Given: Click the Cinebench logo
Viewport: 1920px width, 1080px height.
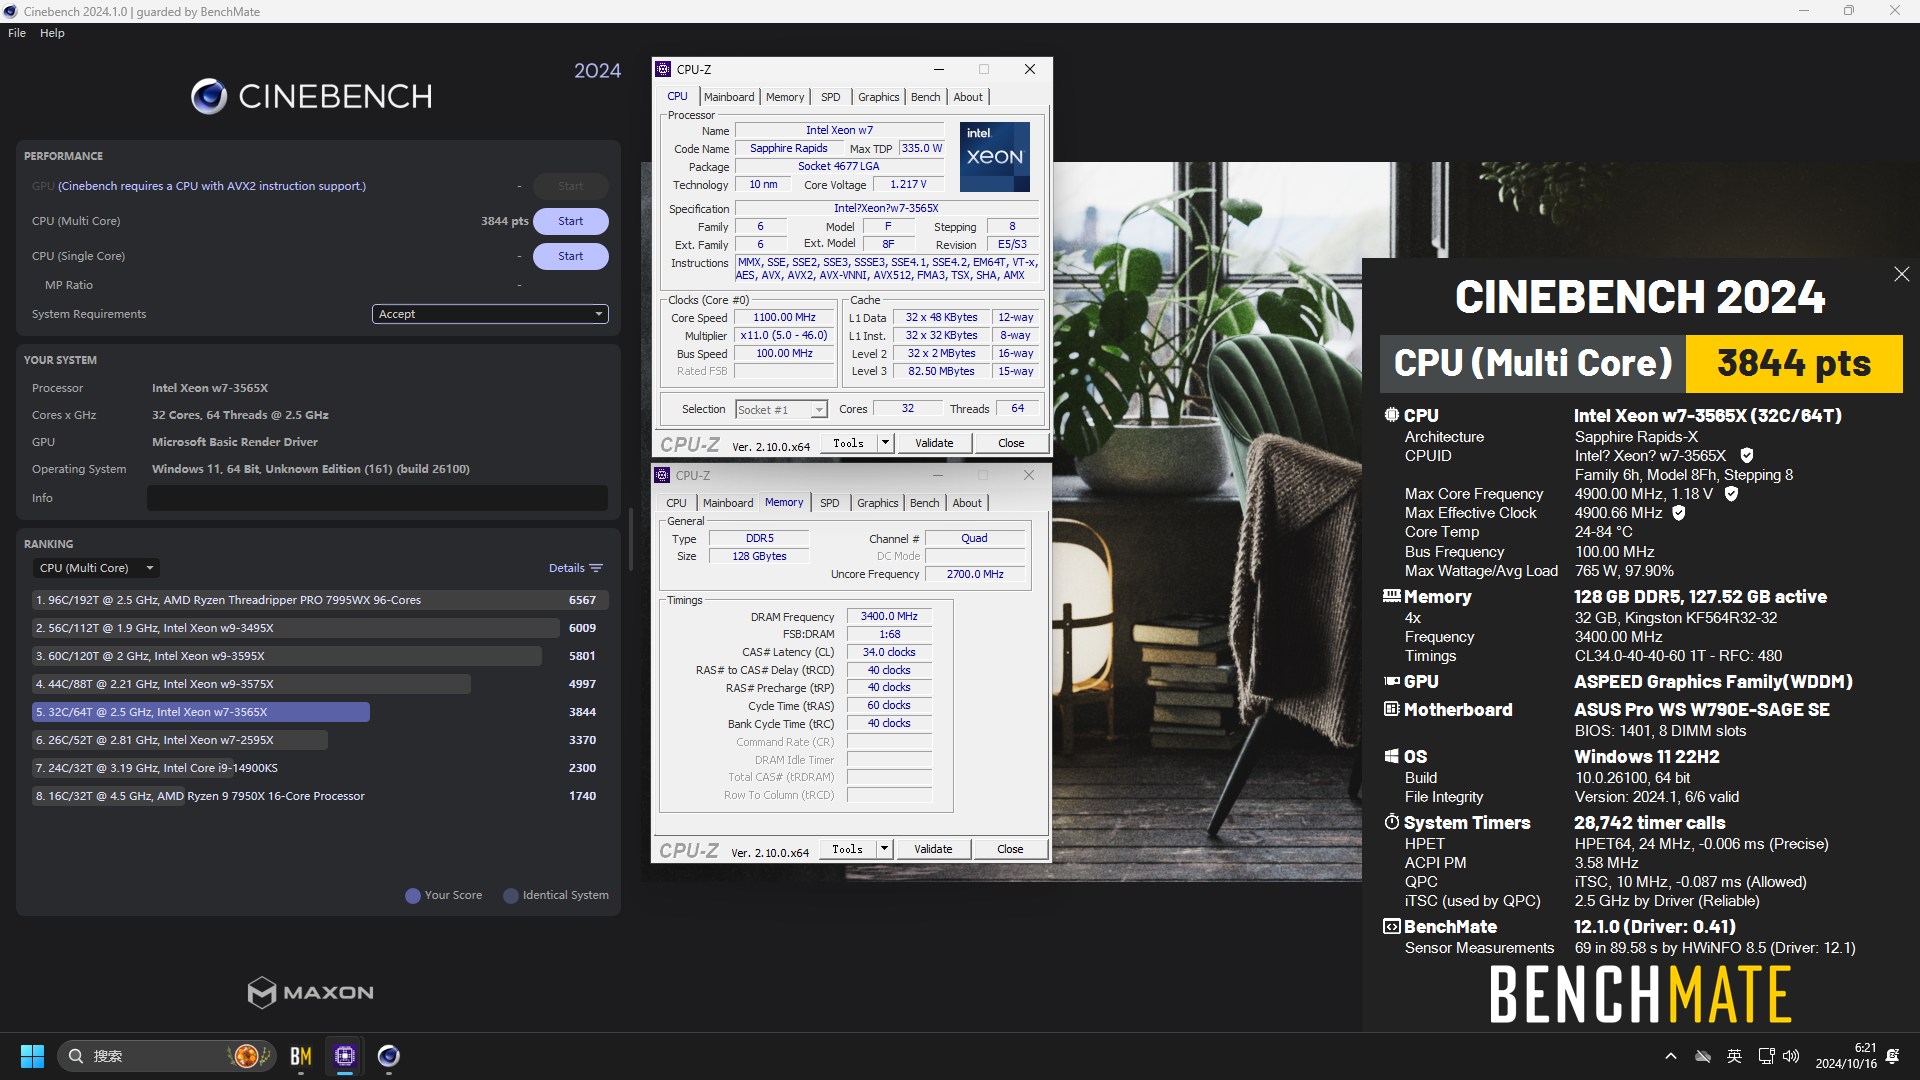Looking at the screenshot, I should pyautogui.click(x=311, y=96).
